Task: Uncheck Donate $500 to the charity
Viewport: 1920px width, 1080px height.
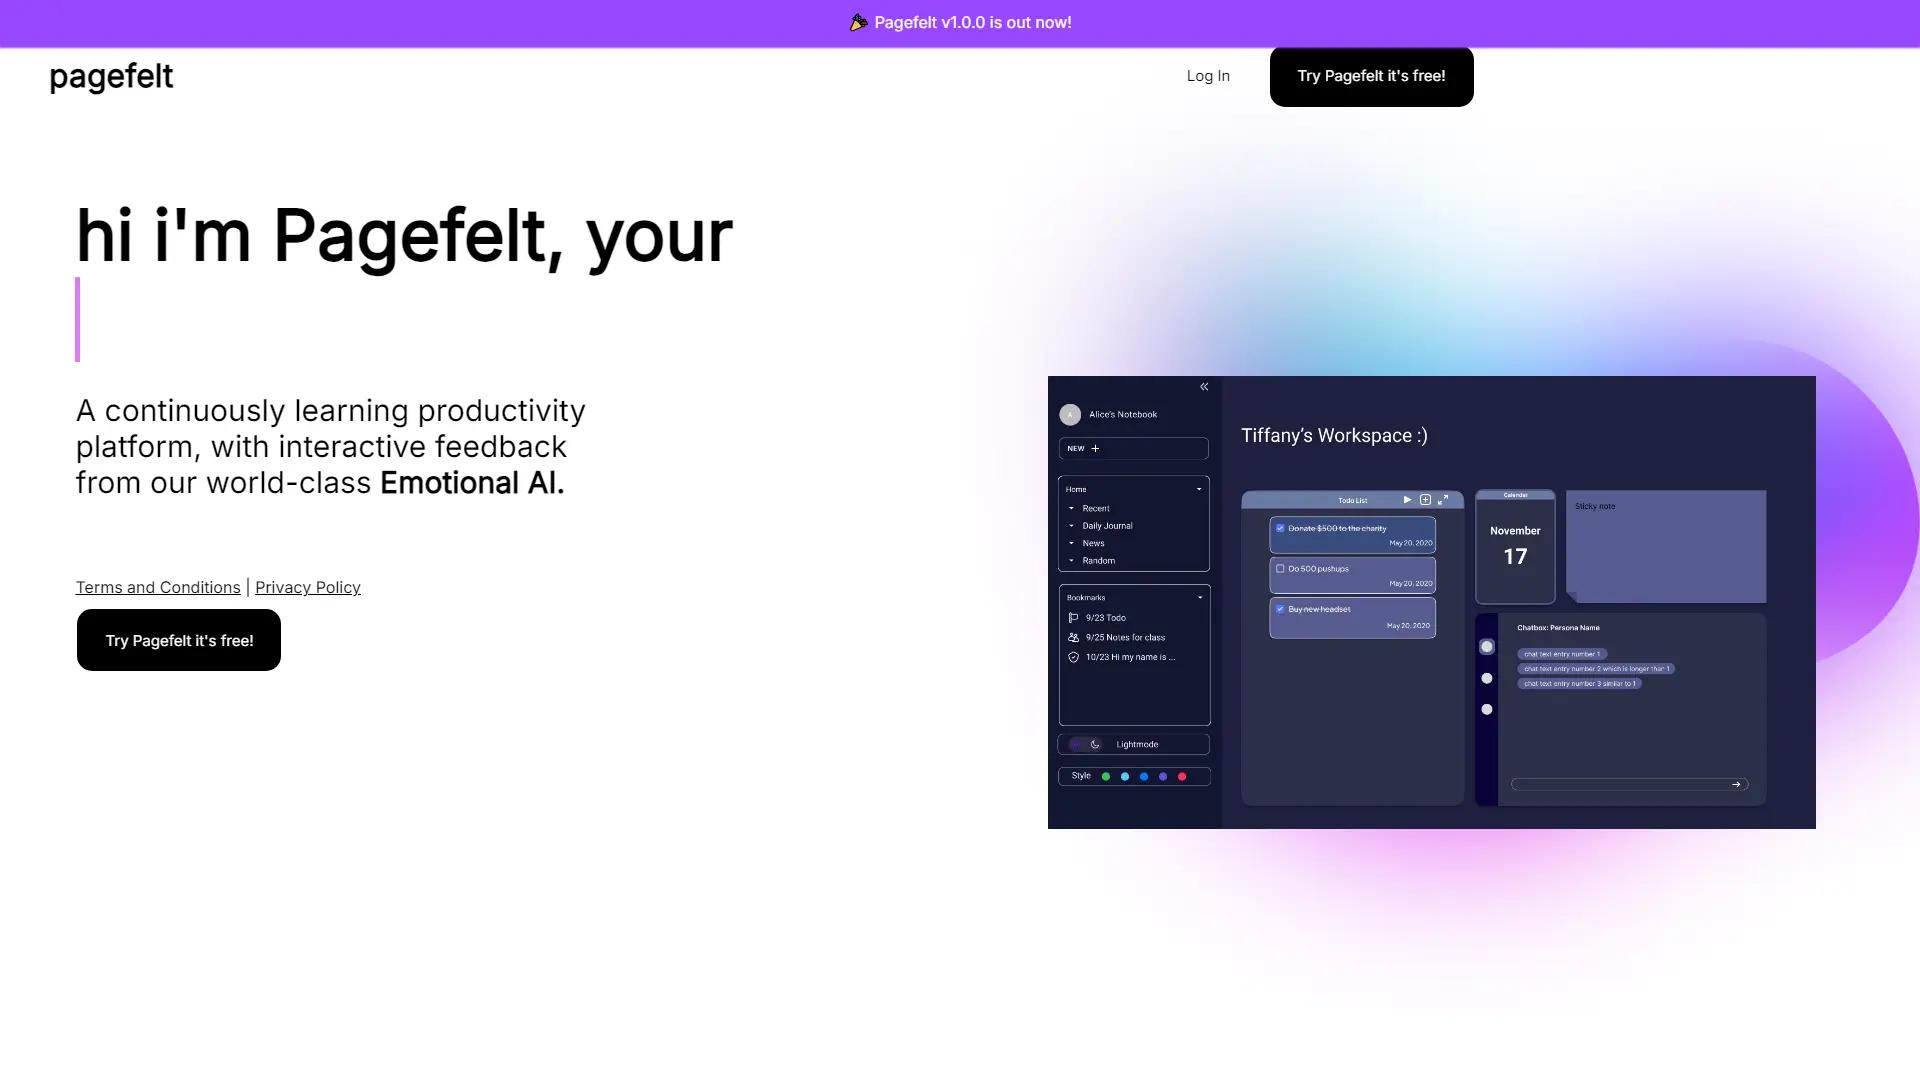Action: pos(1281,528)
